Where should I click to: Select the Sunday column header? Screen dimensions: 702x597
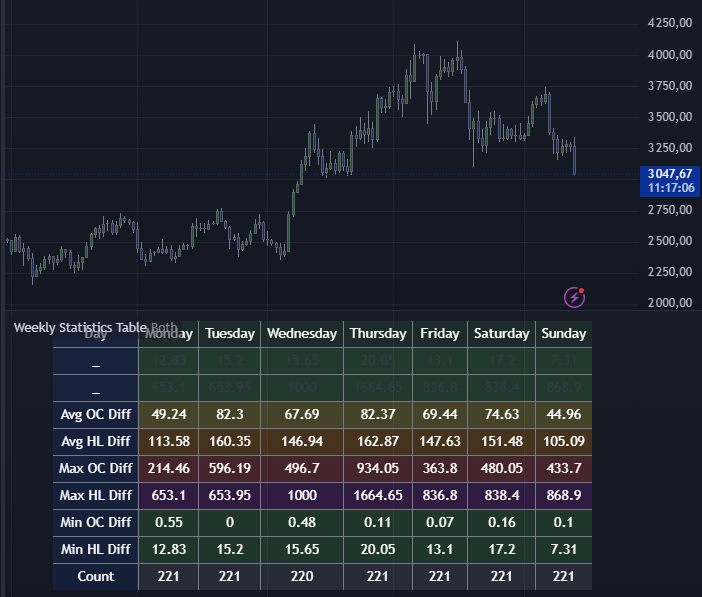564,334
